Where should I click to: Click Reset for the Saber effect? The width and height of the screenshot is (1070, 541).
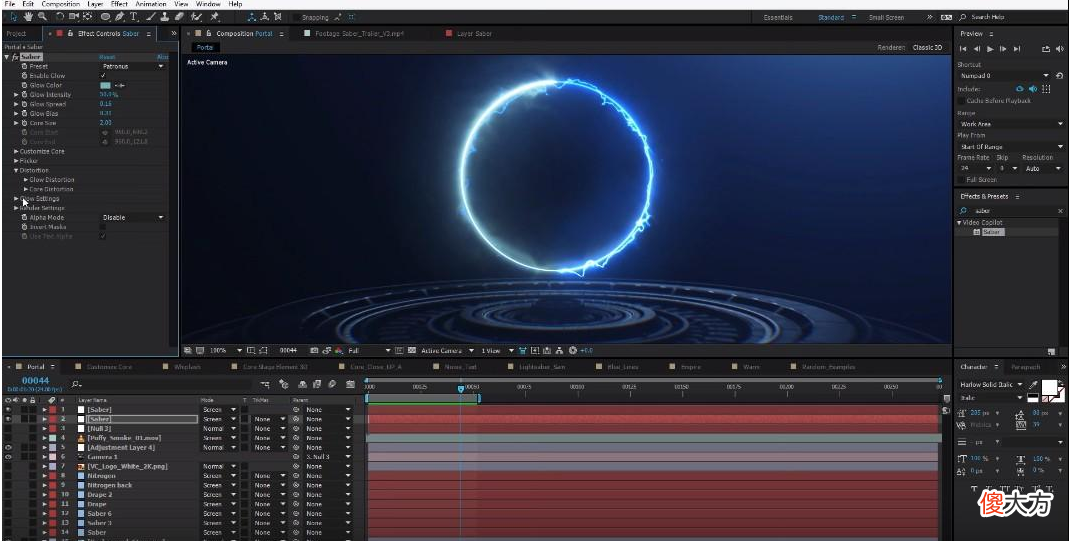pos(107,57)
